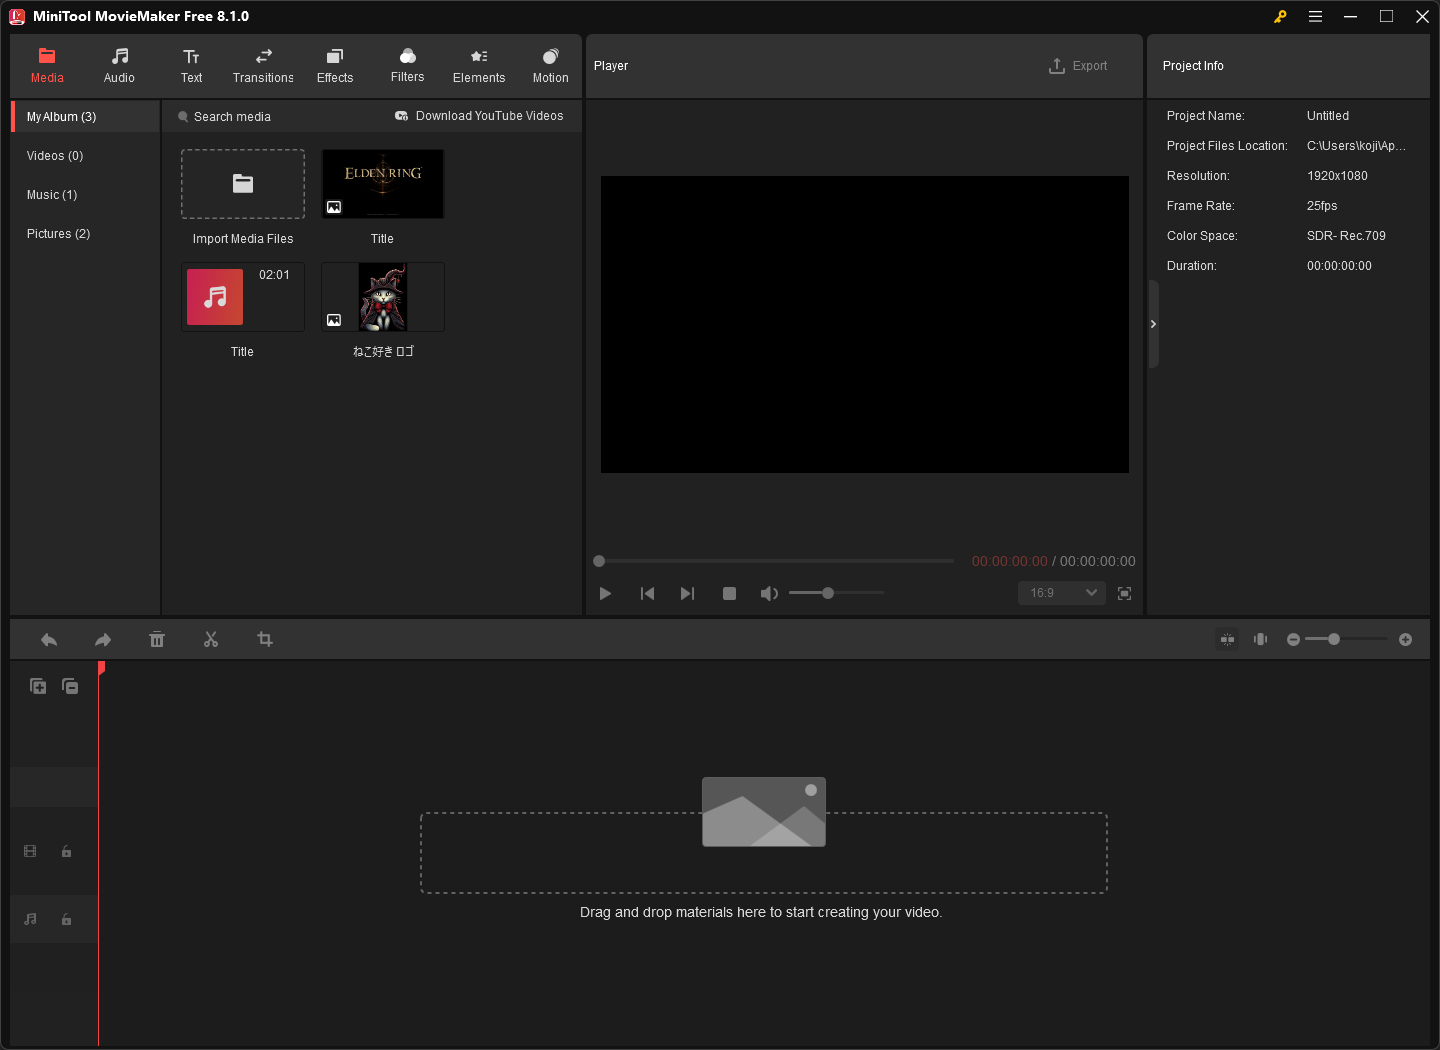Open the Pictures (2) album category
The height and width of the screenshot is (1050, 1440).
click(59, 234)
